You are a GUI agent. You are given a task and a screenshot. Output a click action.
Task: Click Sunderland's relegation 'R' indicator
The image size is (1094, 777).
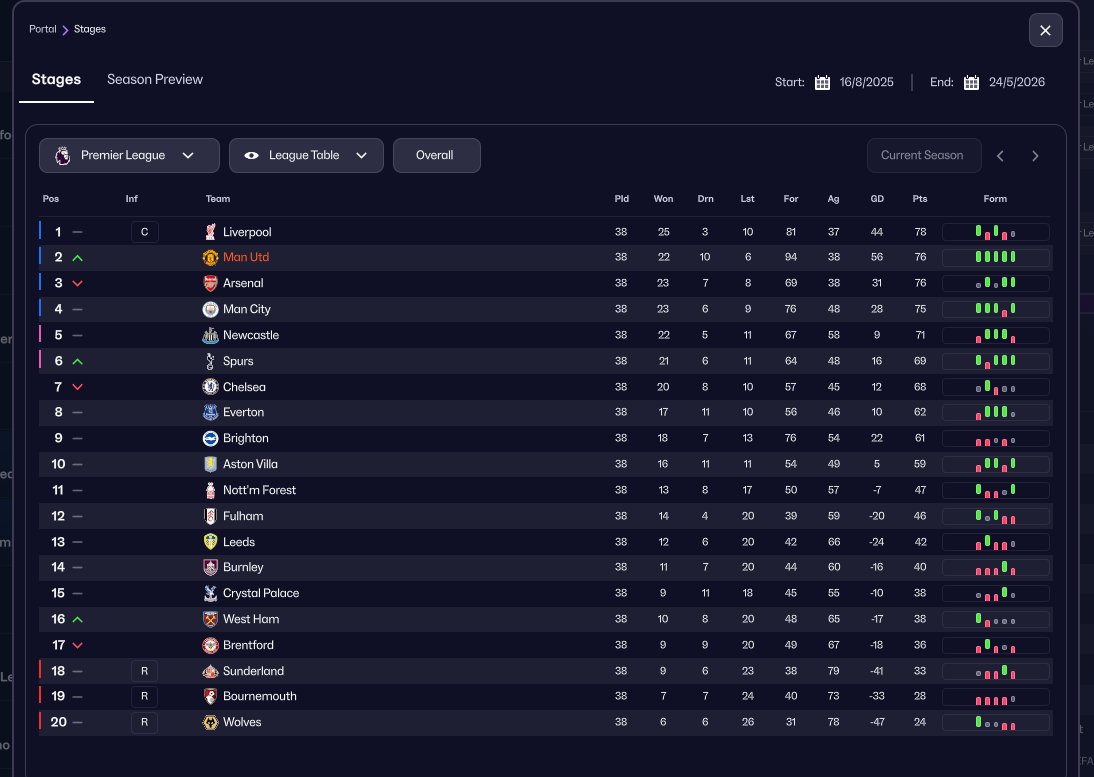point(144,671)
